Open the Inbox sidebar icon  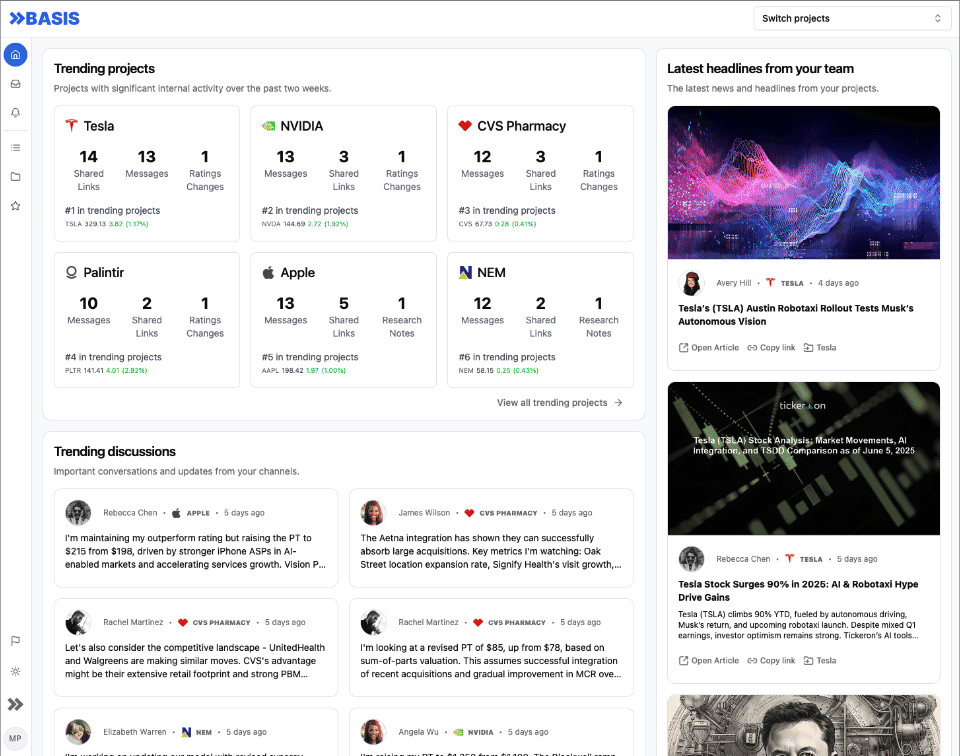click(15, 84)
